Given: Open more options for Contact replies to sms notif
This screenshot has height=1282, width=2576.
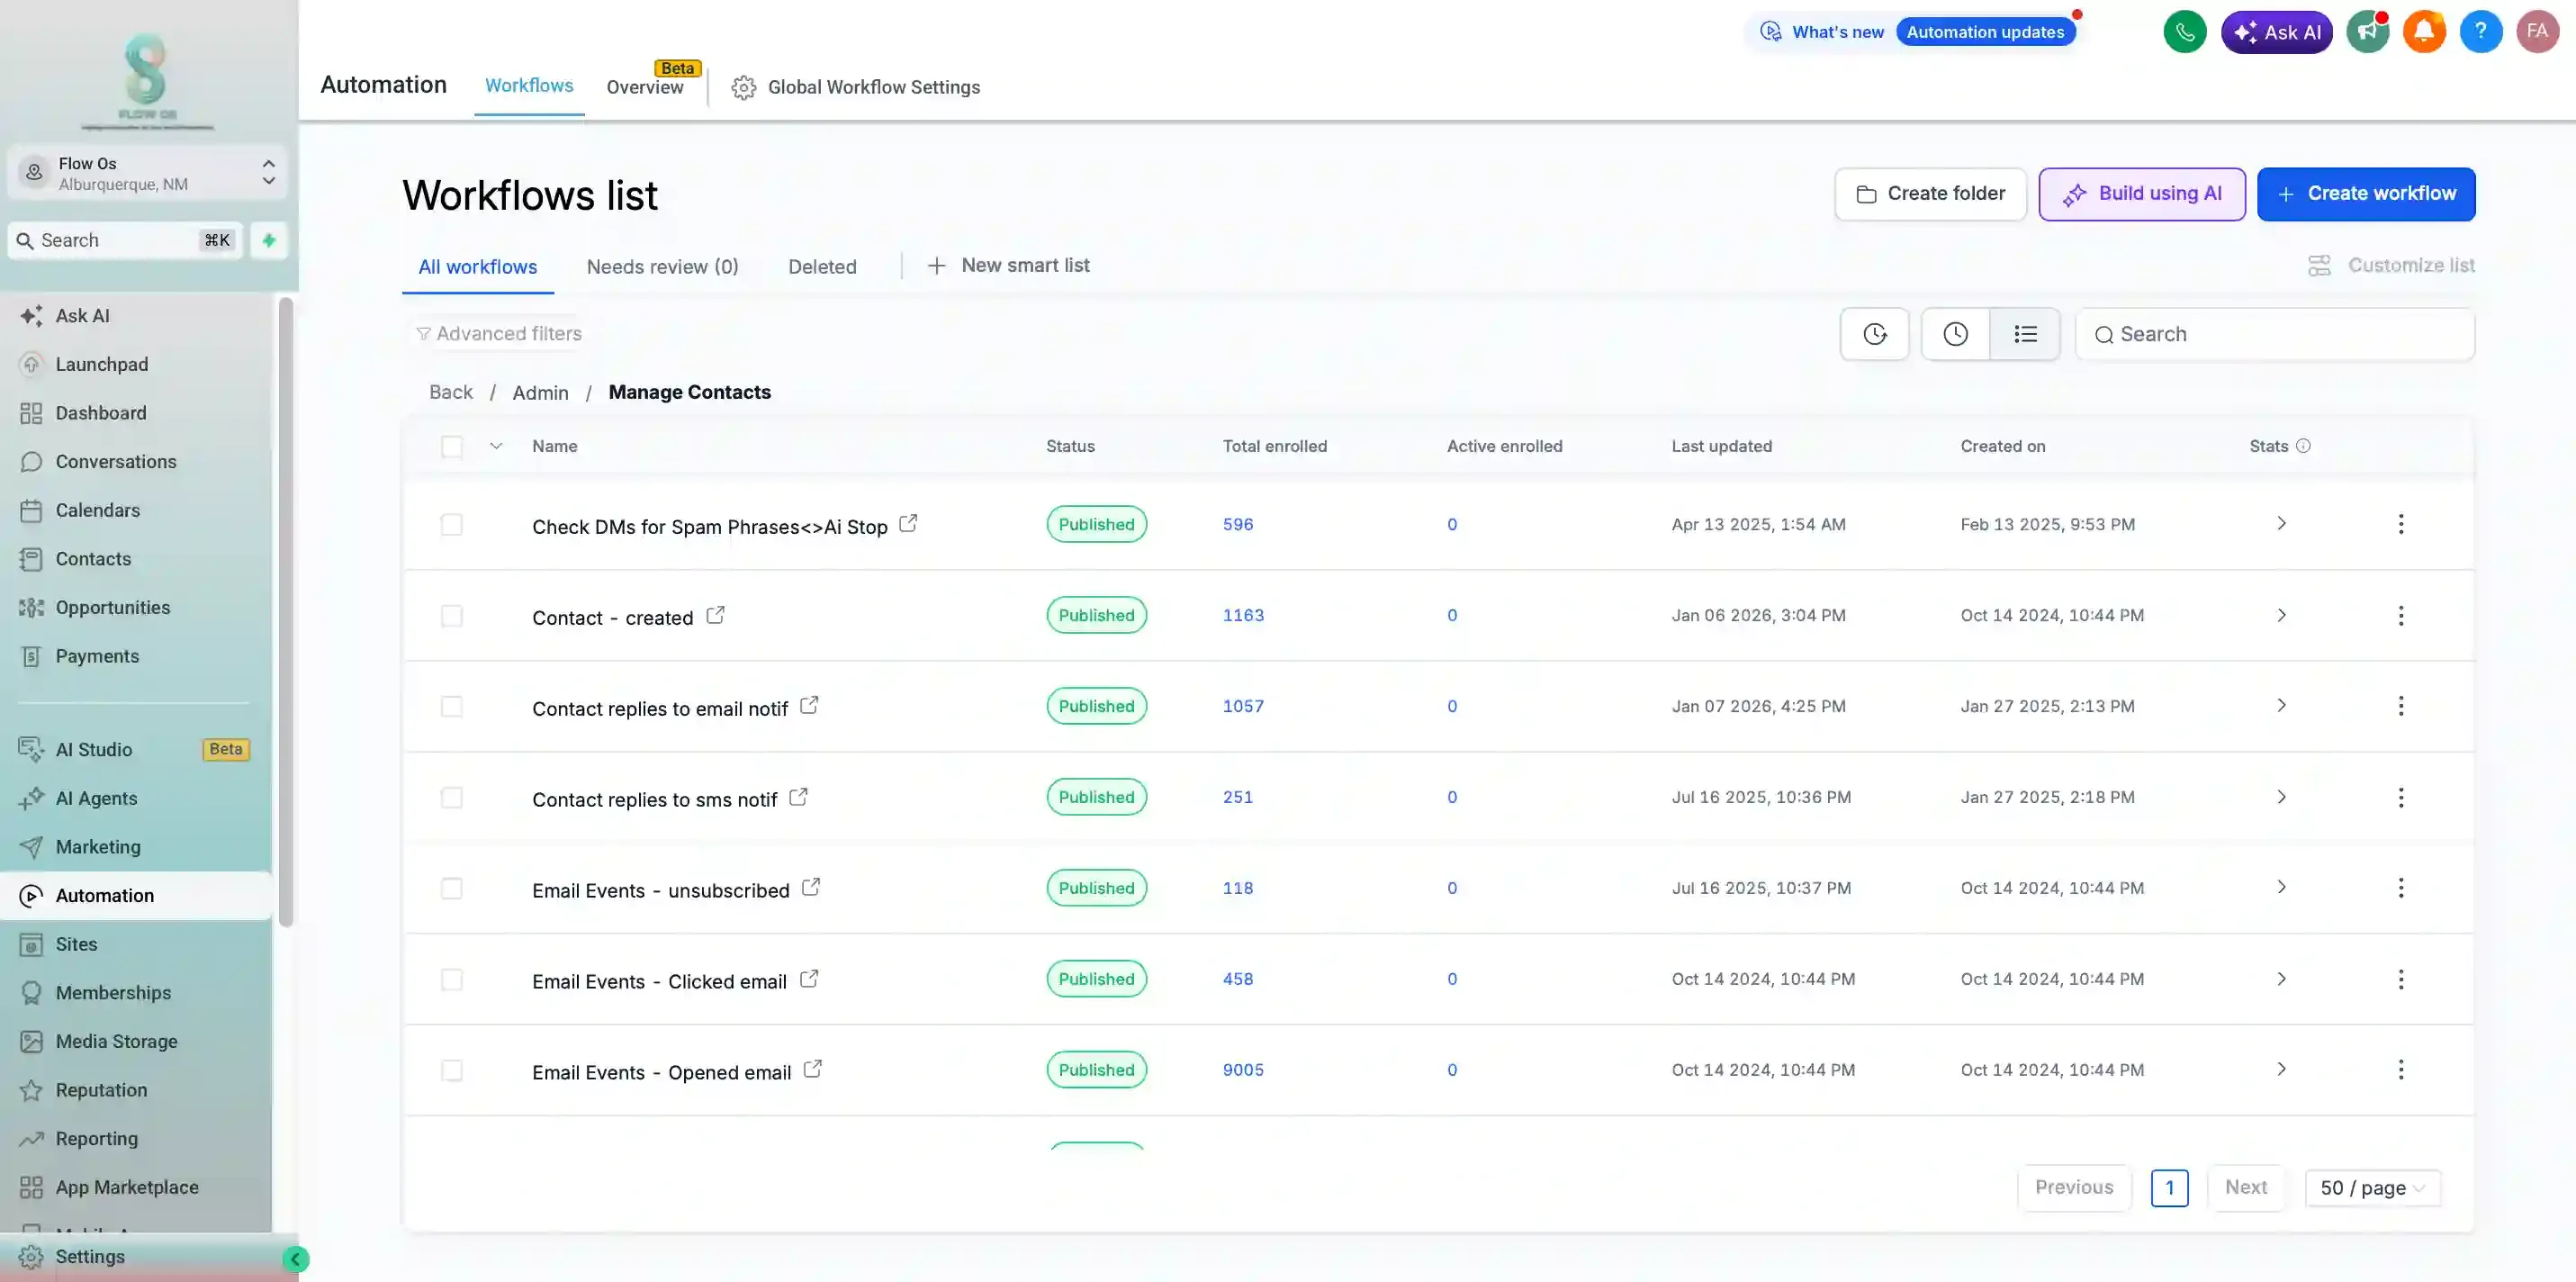Looking at the screenshot, I should point(2400,797).
